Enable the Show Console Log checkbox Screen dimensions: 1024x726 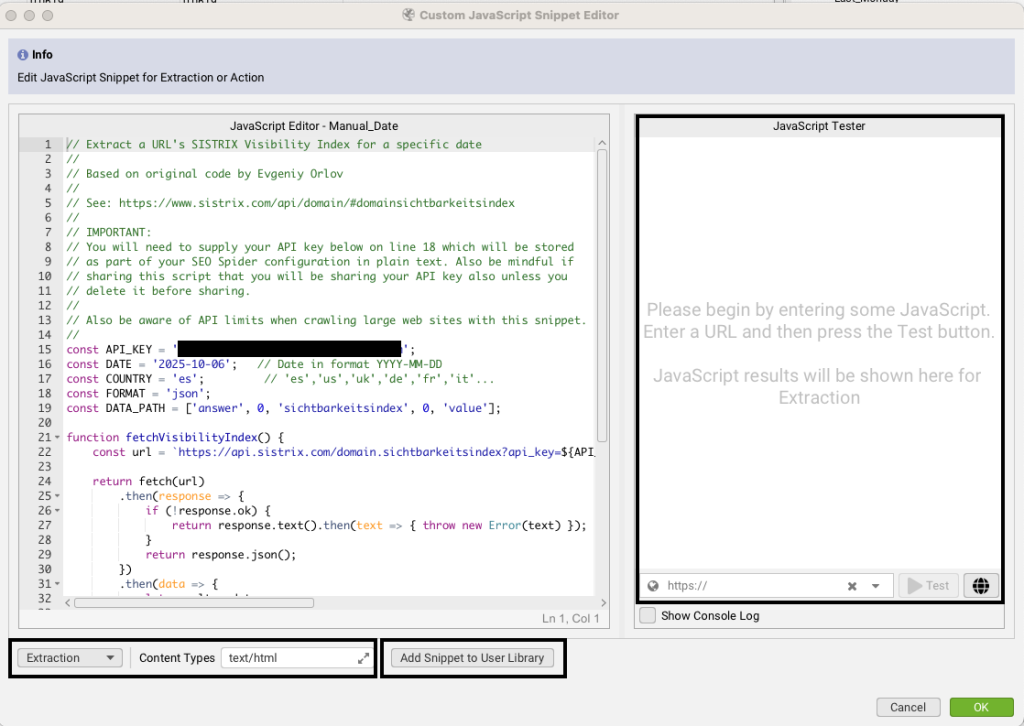coord(648,615)
